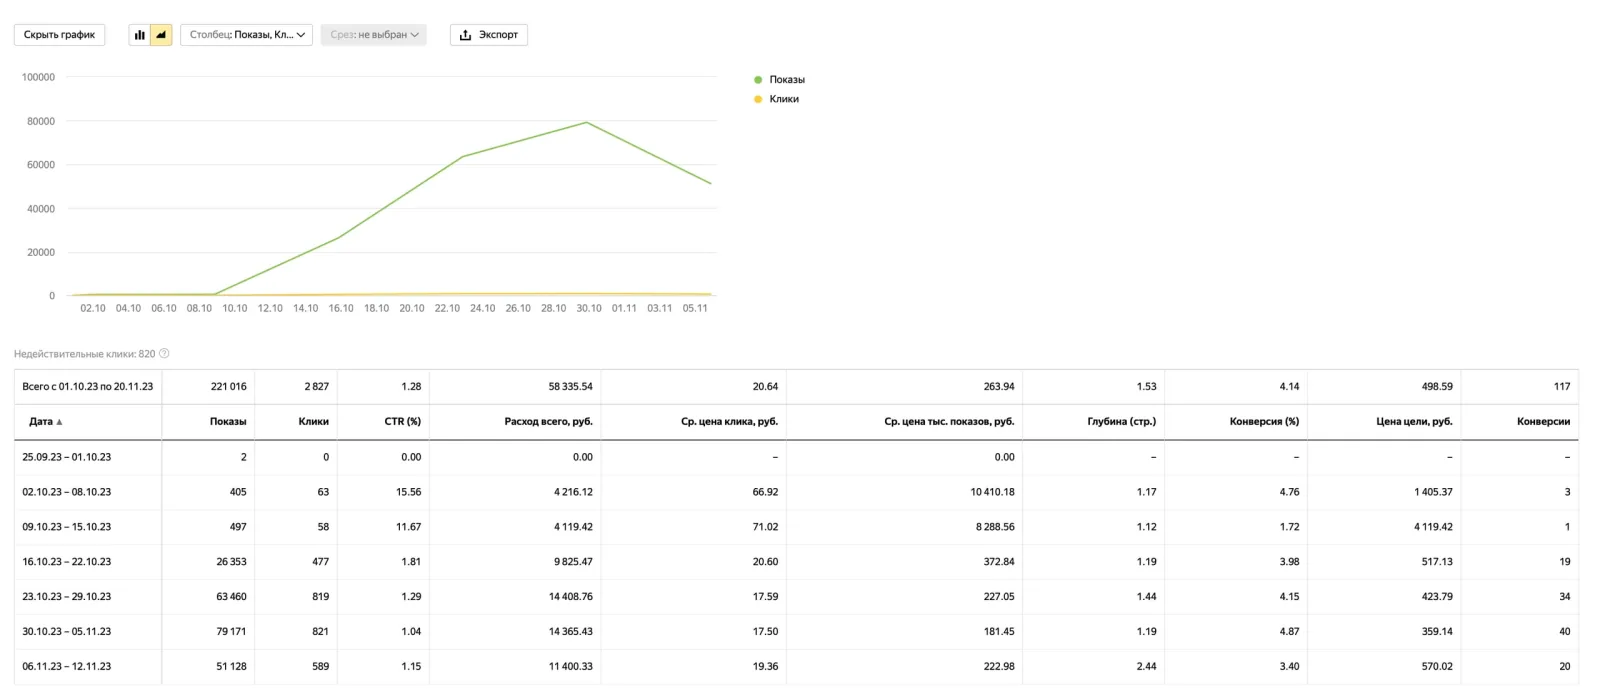Viewport: 1600px width, 697px height.
Task: Sort by the CTR (%) column header
Action: tap(402, 422)
